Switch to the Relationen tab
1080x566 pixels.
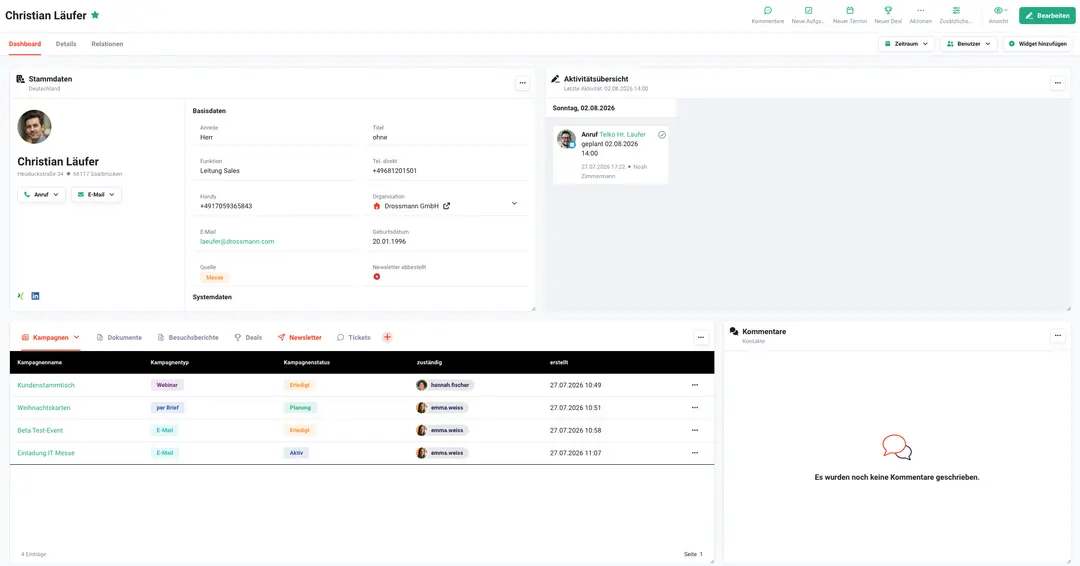click(107, 44)
